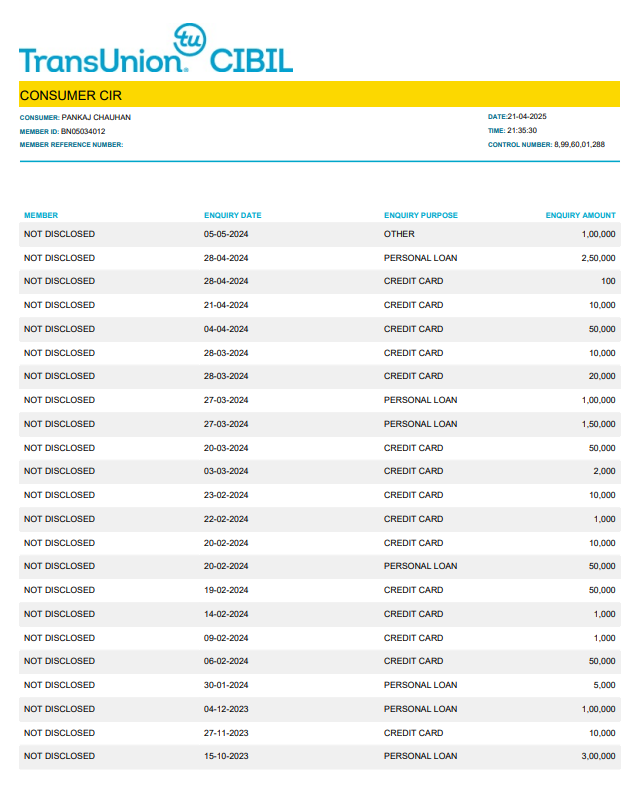Image resolution: width=630 pixels, height=795 pixels.
Task: Click the Member column header
Action: click(x=41, y=215)
